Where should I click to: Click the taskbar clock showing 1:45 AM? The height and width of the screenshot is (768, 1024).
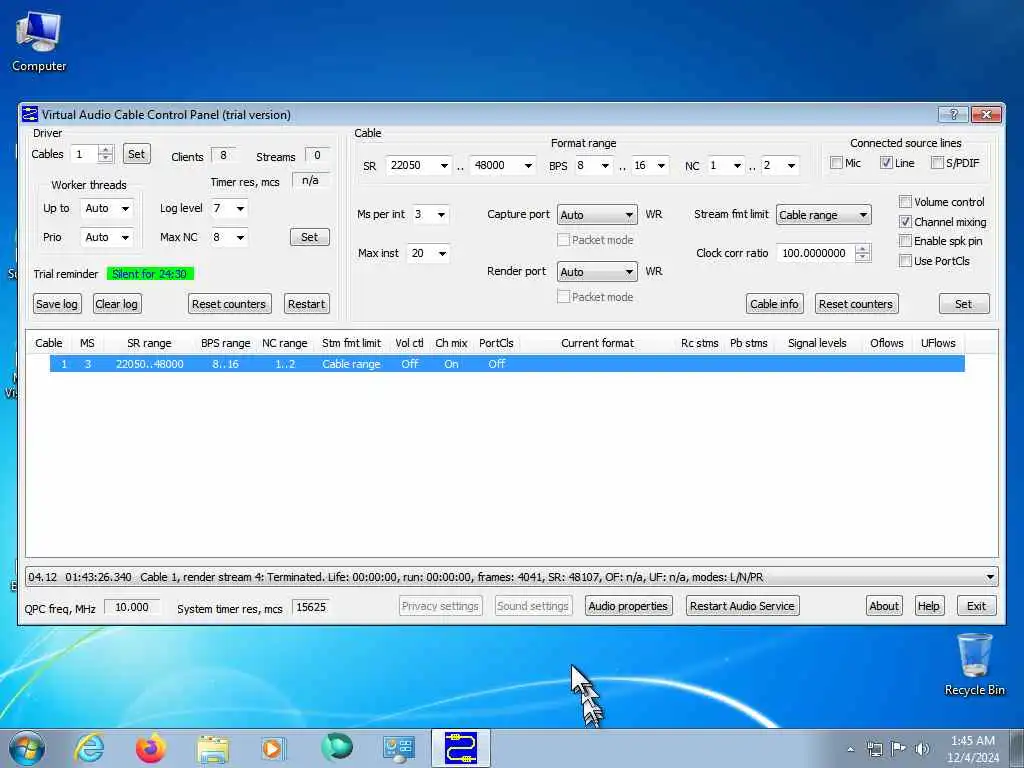click(x=972, y=749)
